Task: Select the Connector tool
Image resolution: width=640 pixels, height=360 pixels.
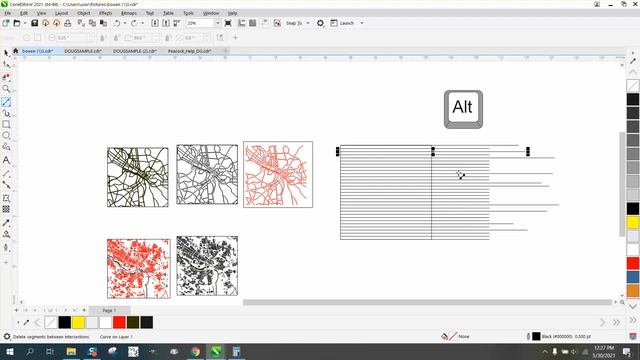Action: click(x=6, y=185)
